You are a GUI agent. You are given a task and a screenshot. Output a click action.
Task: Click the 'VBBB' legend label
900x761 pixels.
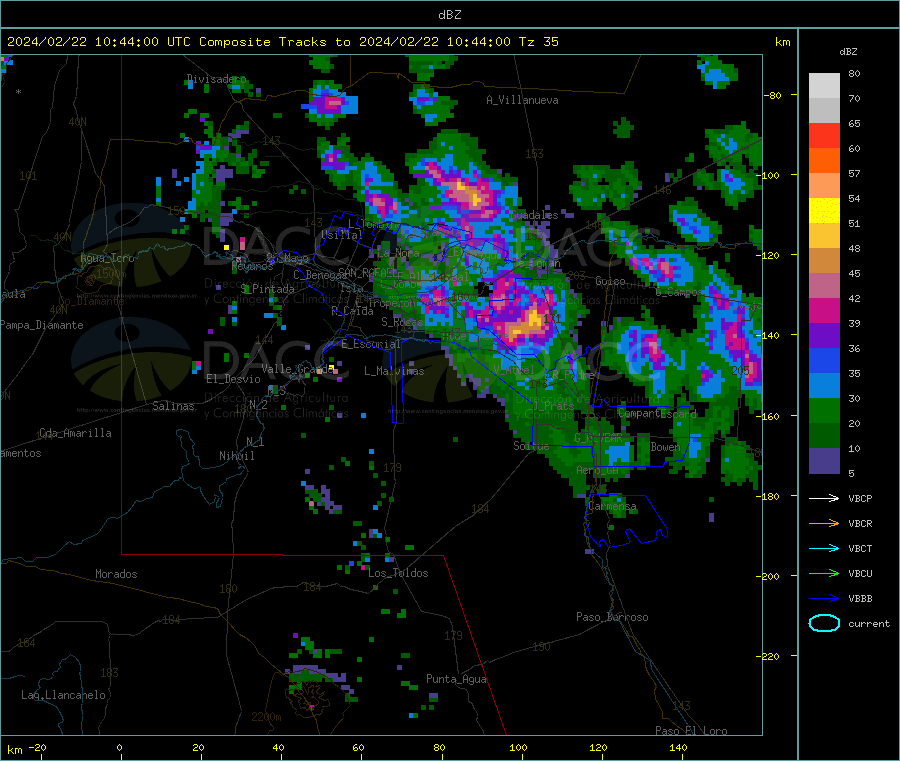tap(860, 599)
